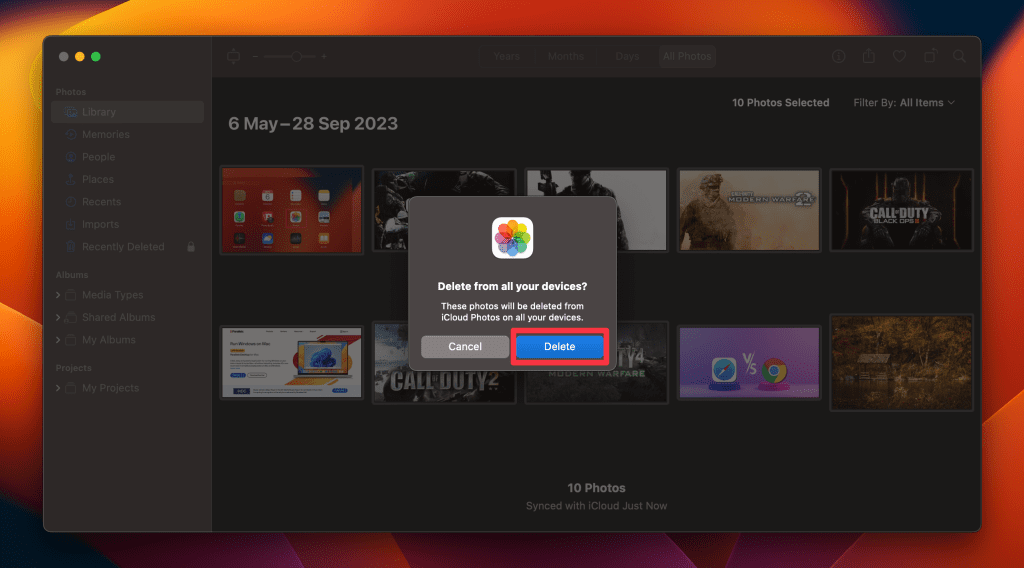Image resolution: width=1024 pixels, height=568 pixels.
Task: Click the zoom in plus button
Action: (x=324, y=57)
